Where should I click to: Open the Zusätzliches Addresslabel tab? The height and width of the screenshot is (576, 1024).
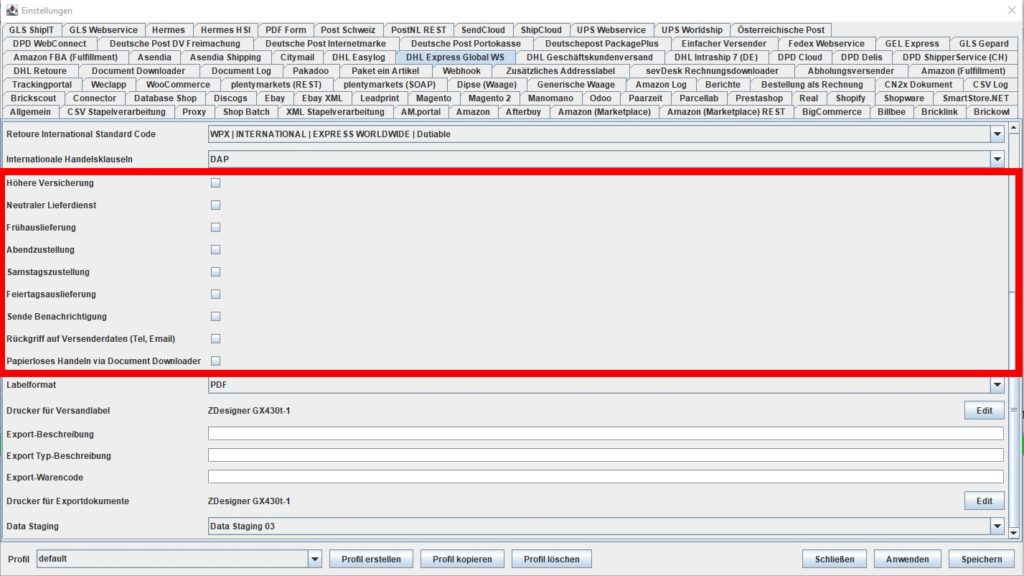pyautogui.click(x=560, y=71)
